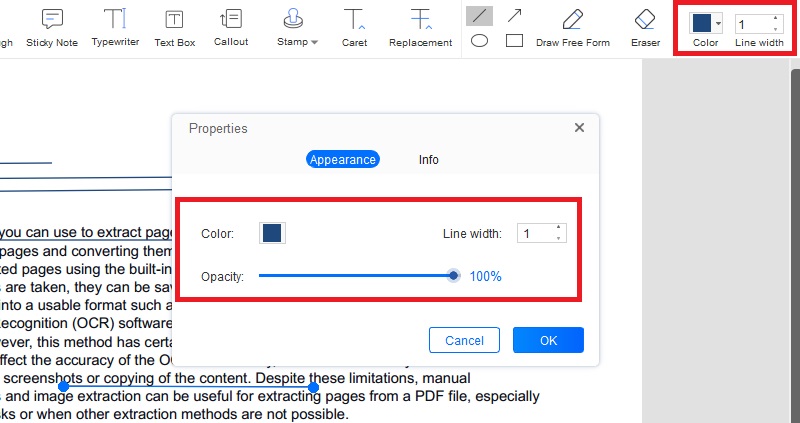
Task: Open the Stamp dropdown arrow
Action: (x=314, y=42)
